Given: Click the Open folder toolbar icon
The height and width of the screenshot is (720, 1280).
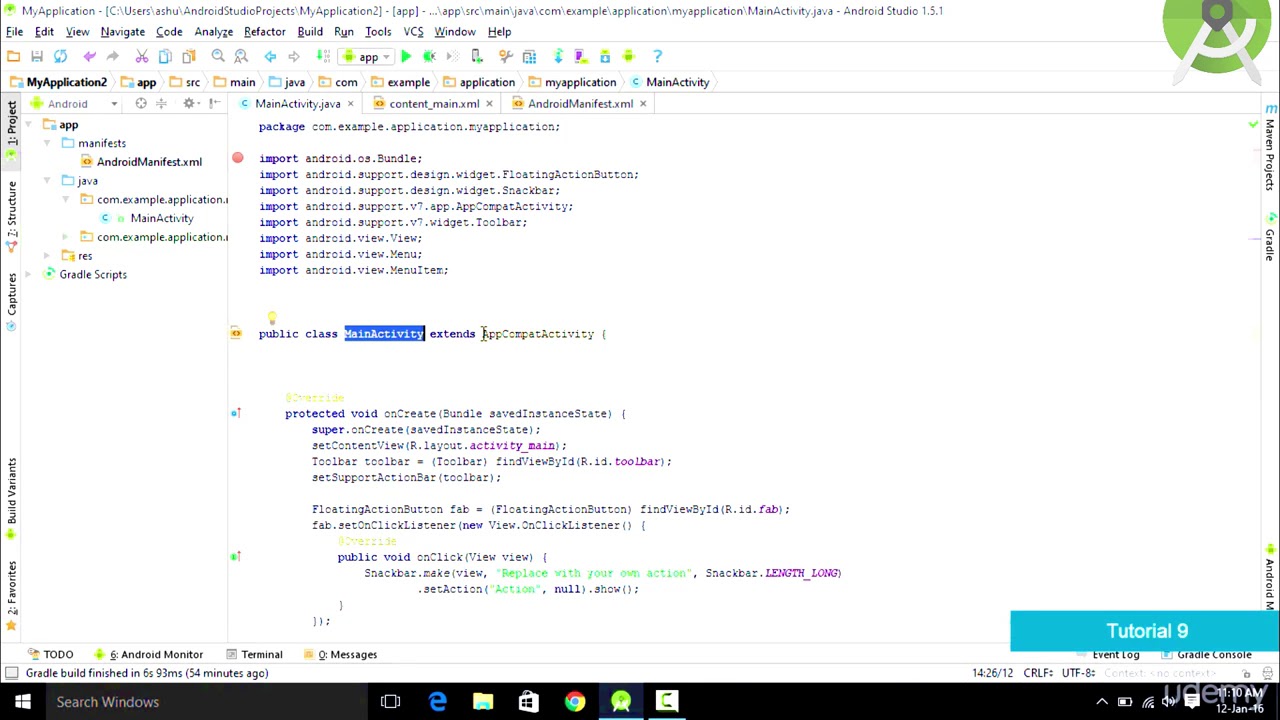Looking at the screenshot, I should coord(13,57).
